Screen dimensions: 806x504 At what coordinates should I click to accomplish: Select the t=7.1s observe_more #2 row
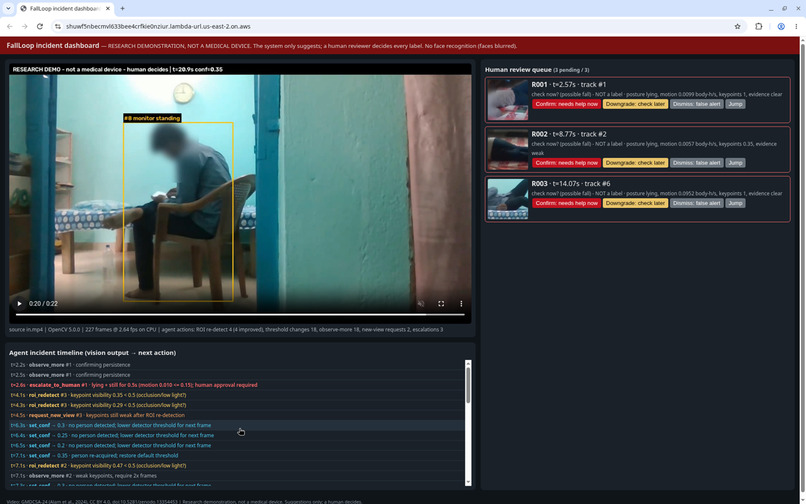(236, 476)
